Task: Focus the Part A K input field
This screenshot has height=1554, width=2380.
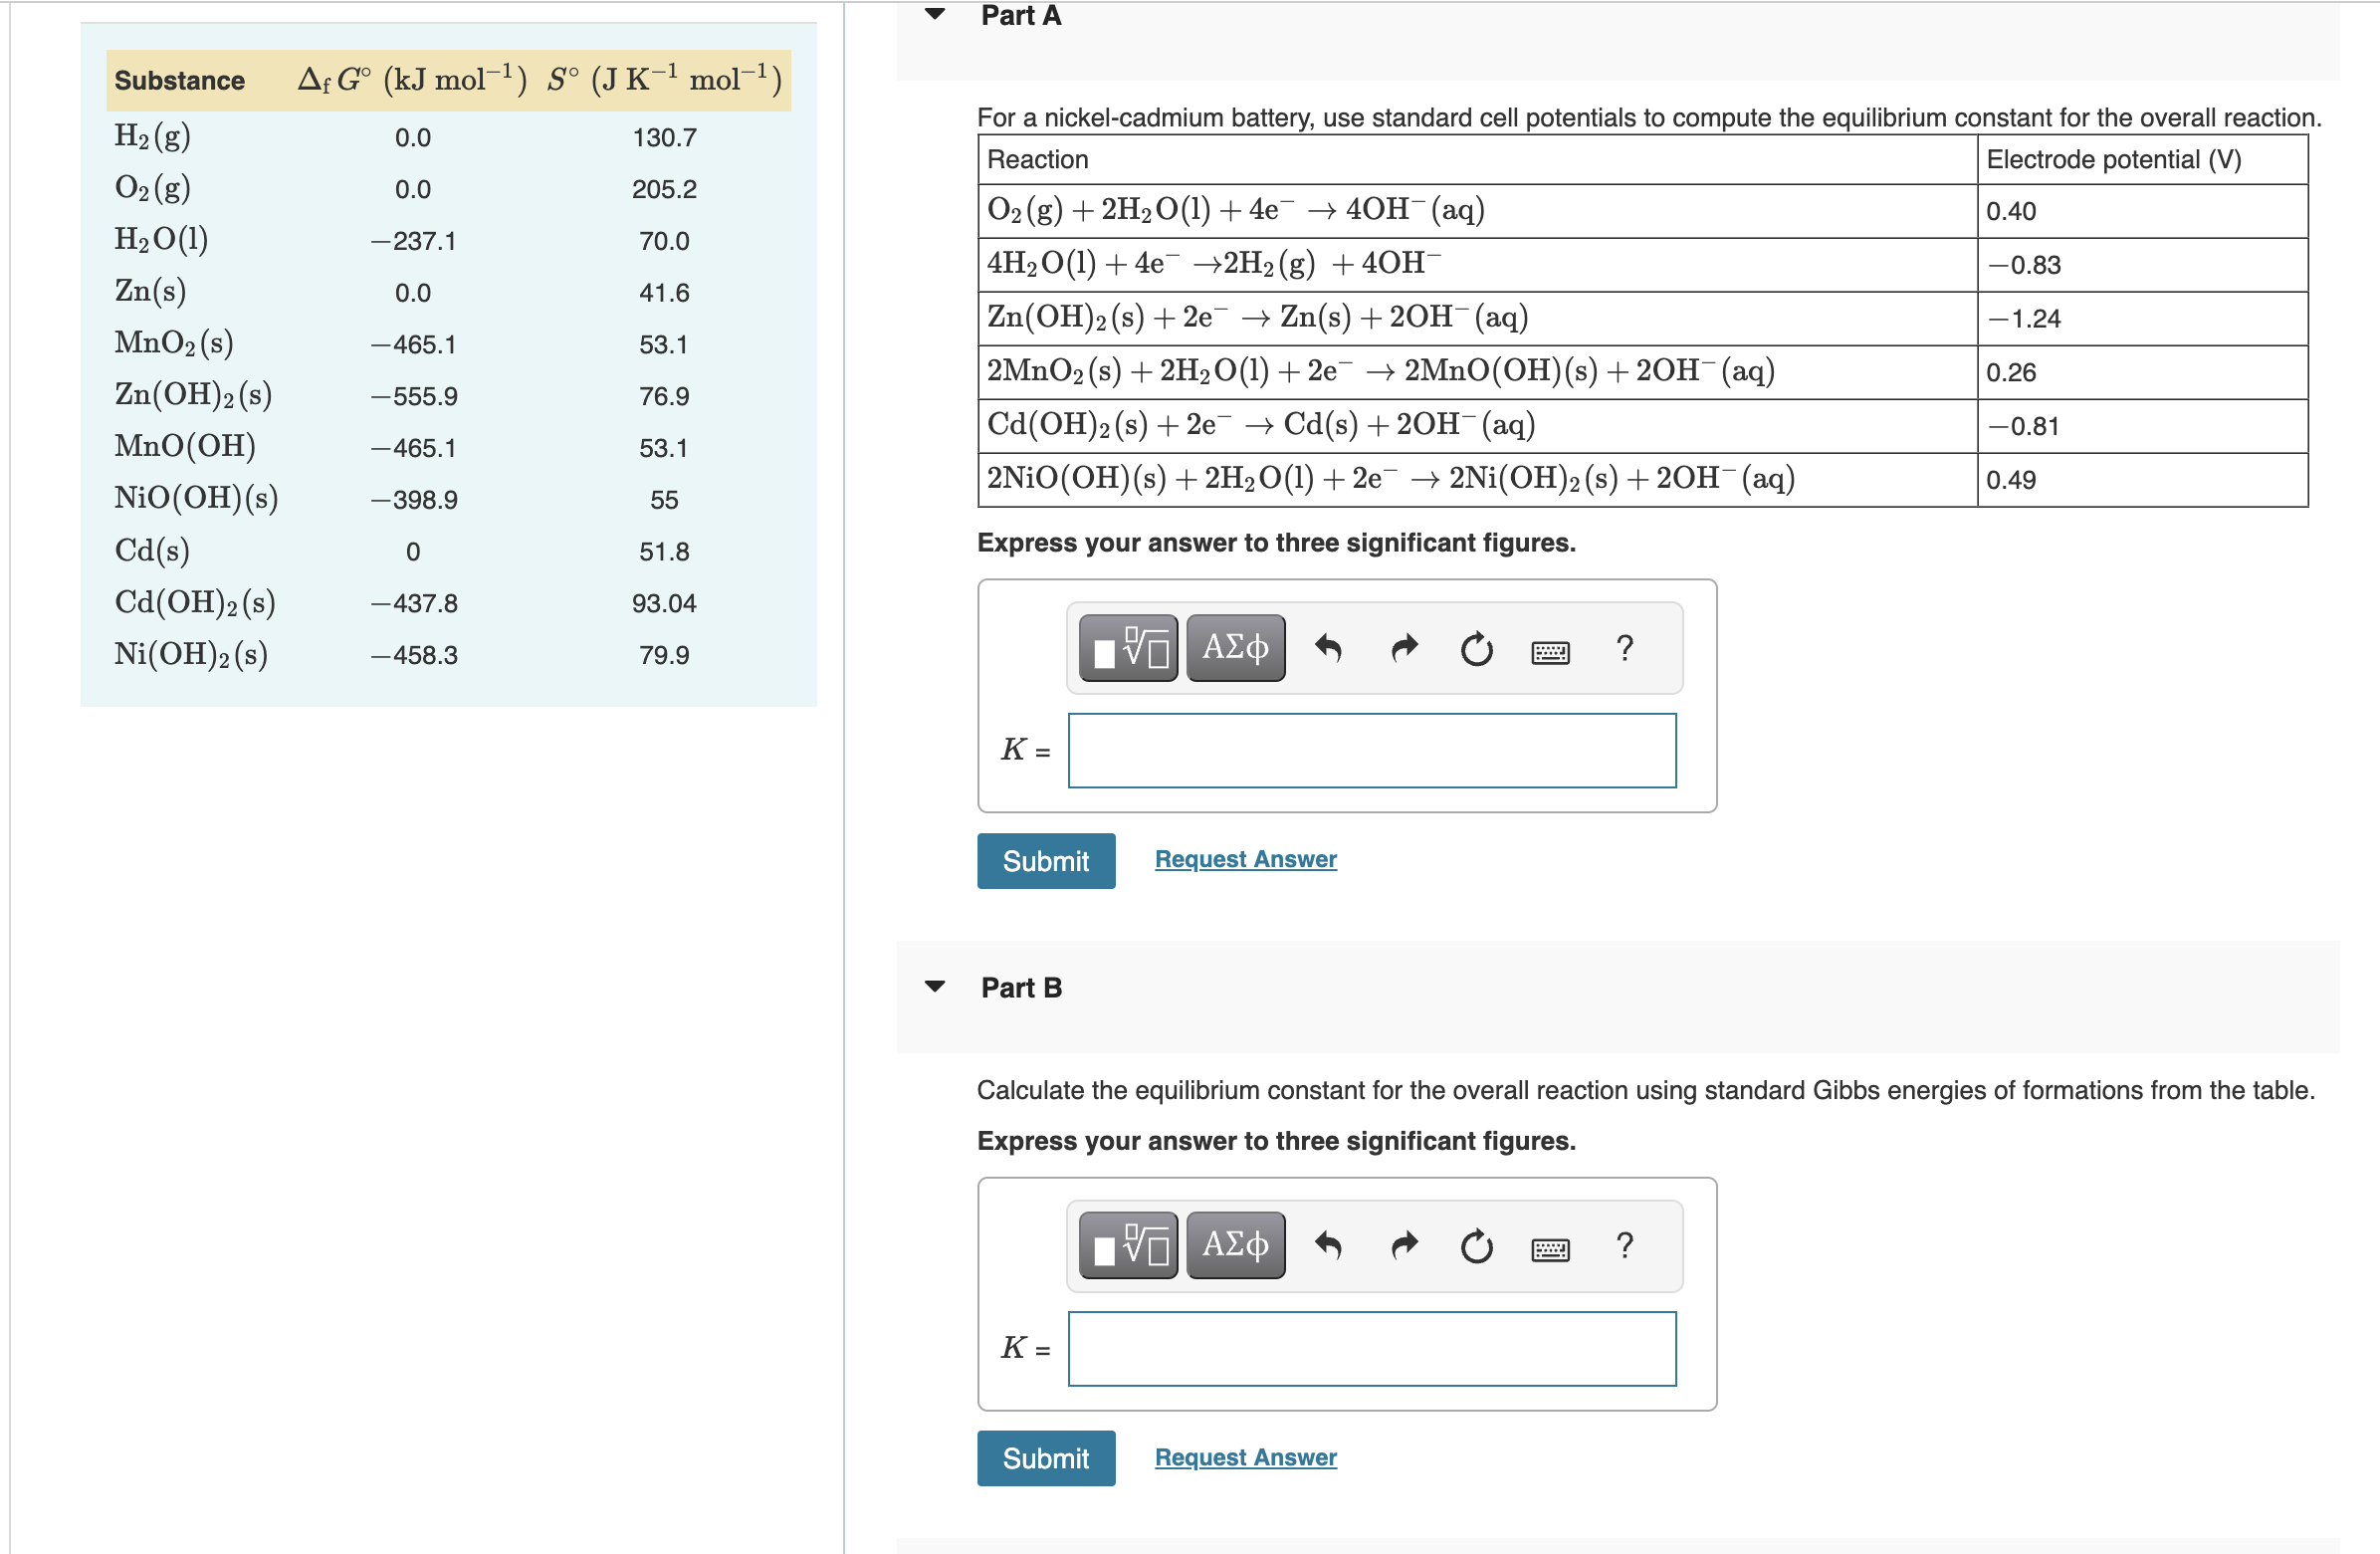Action: point(1371,750)
